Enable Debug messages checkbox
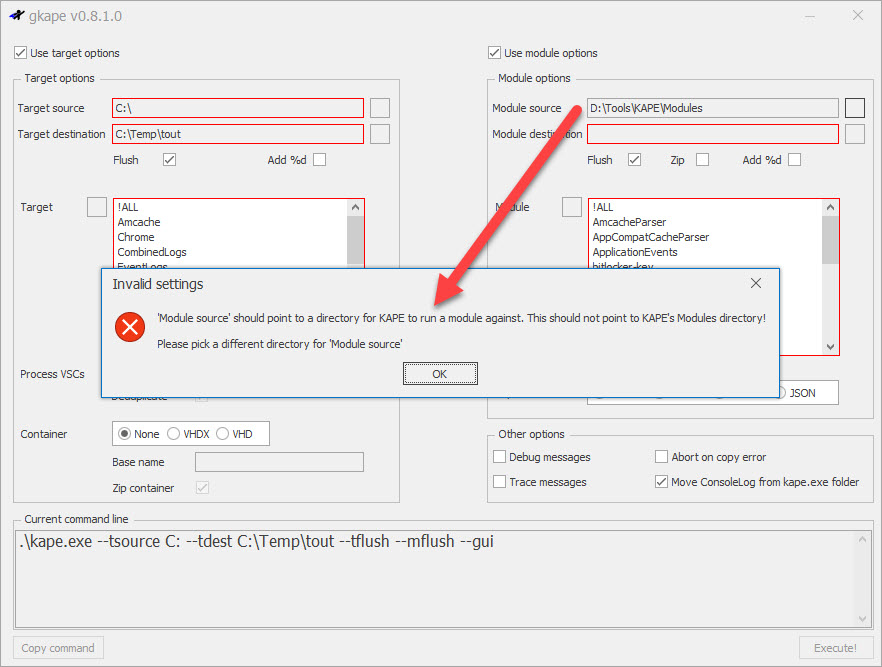Screen dimensions: 882x667 click(500, 456)
